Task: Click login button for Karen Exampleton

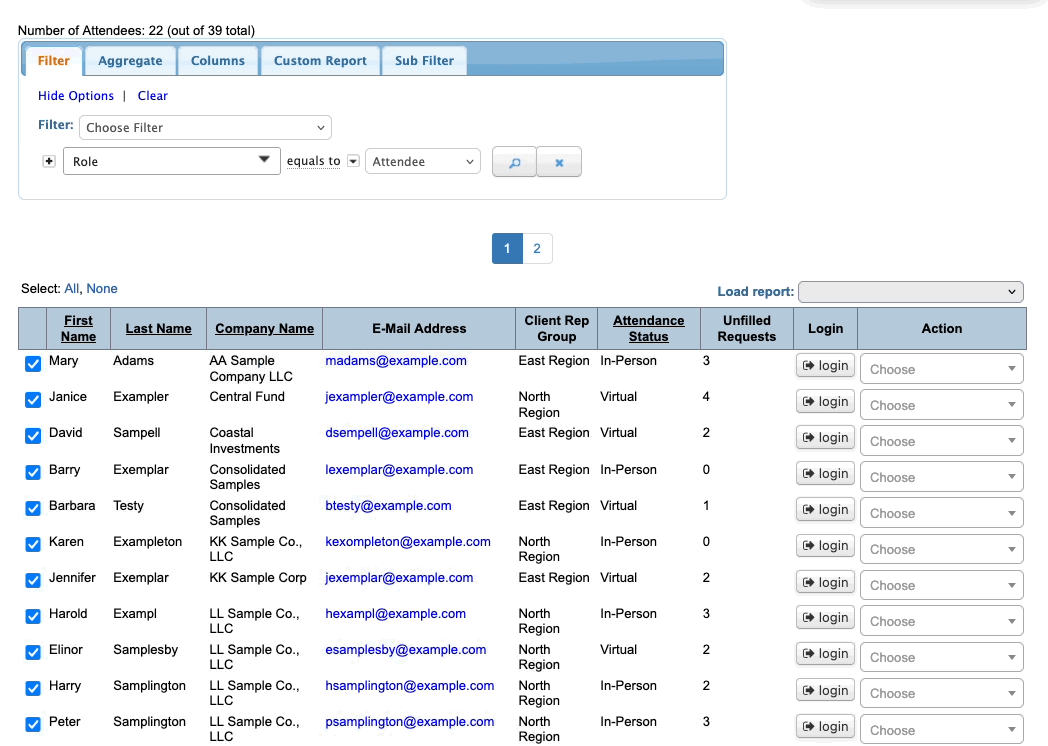Action: click(x=825, y=546)
